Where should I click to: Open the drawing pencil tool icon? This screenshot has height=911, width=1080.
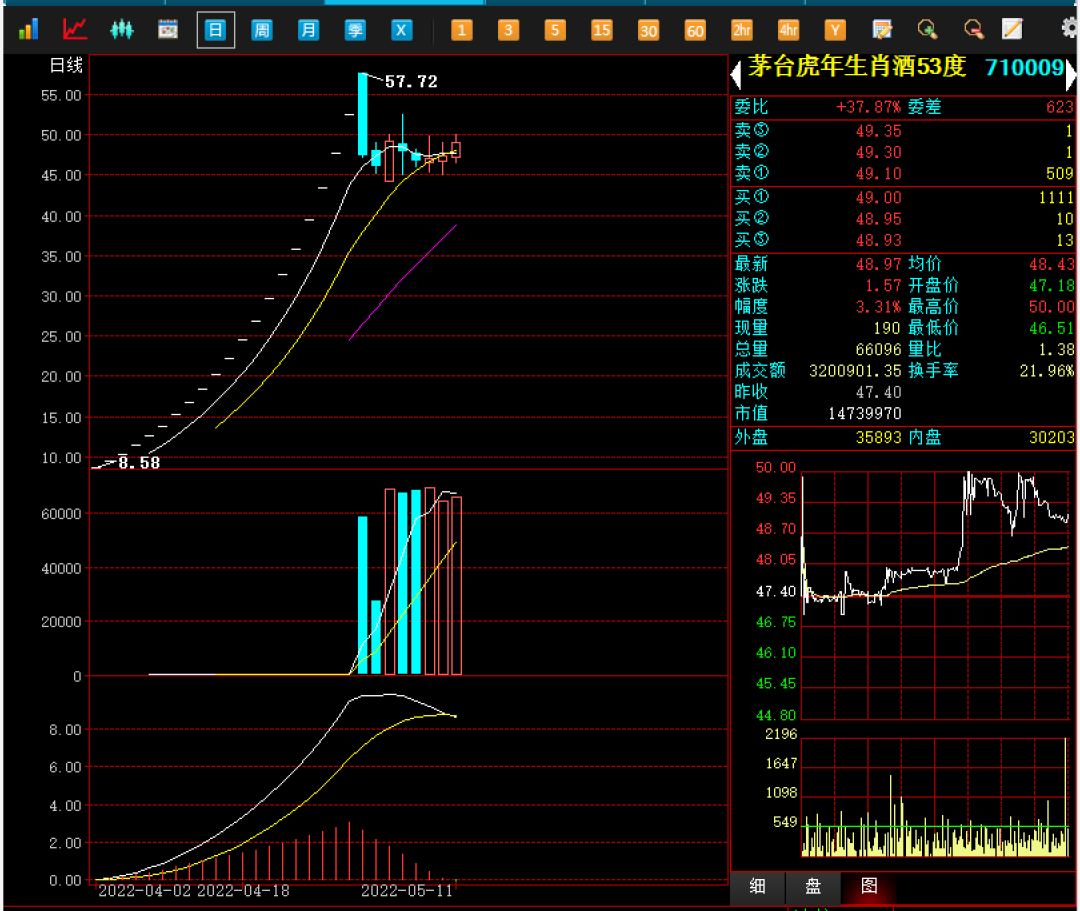coord(1012,29)
